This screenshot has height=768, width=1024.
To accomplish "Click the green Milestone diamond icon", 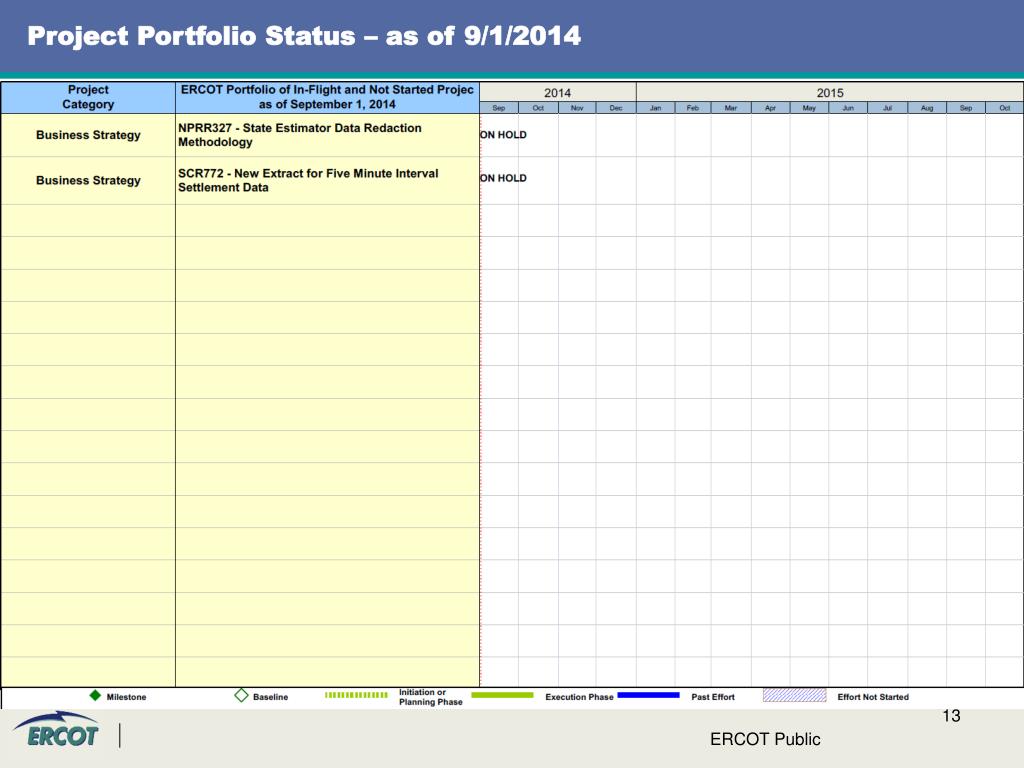I will (x=95, y=696).
